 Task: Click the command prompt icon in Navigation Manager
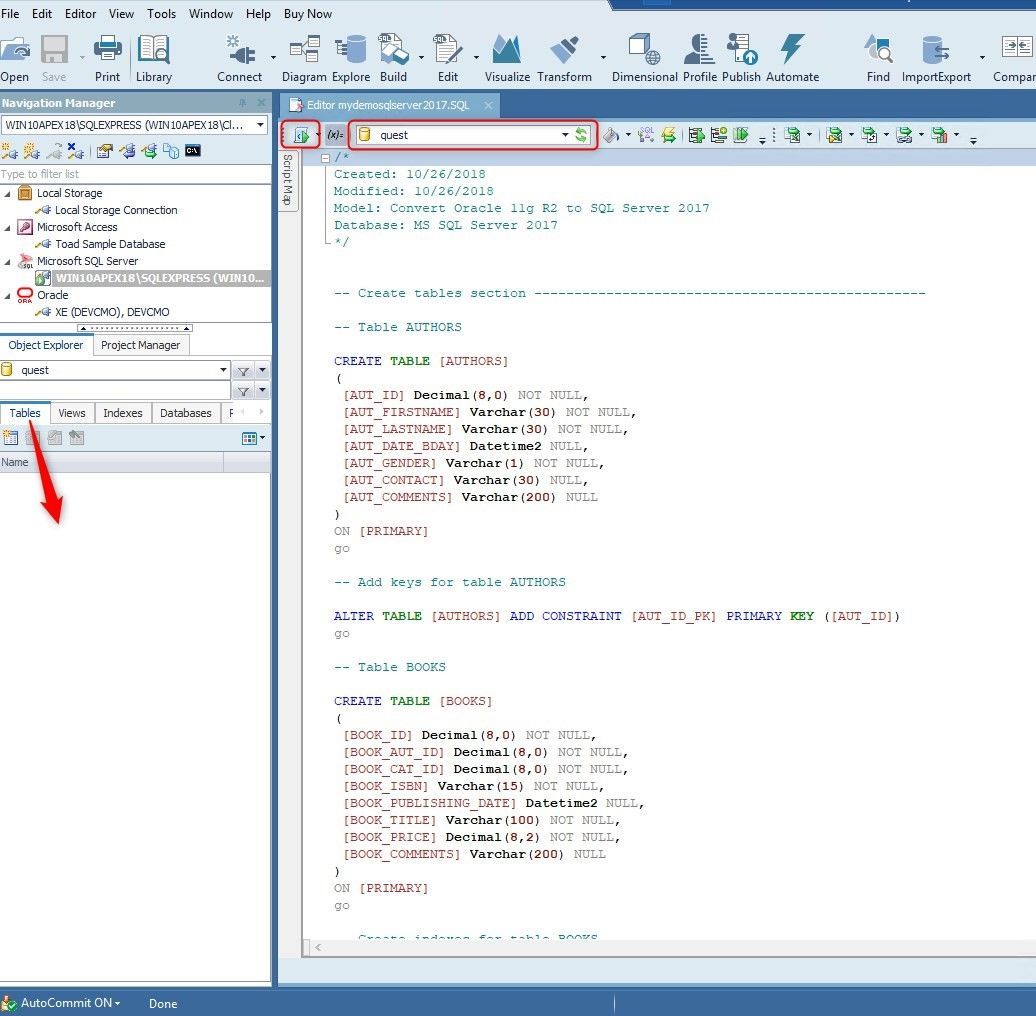pos(192,151)
